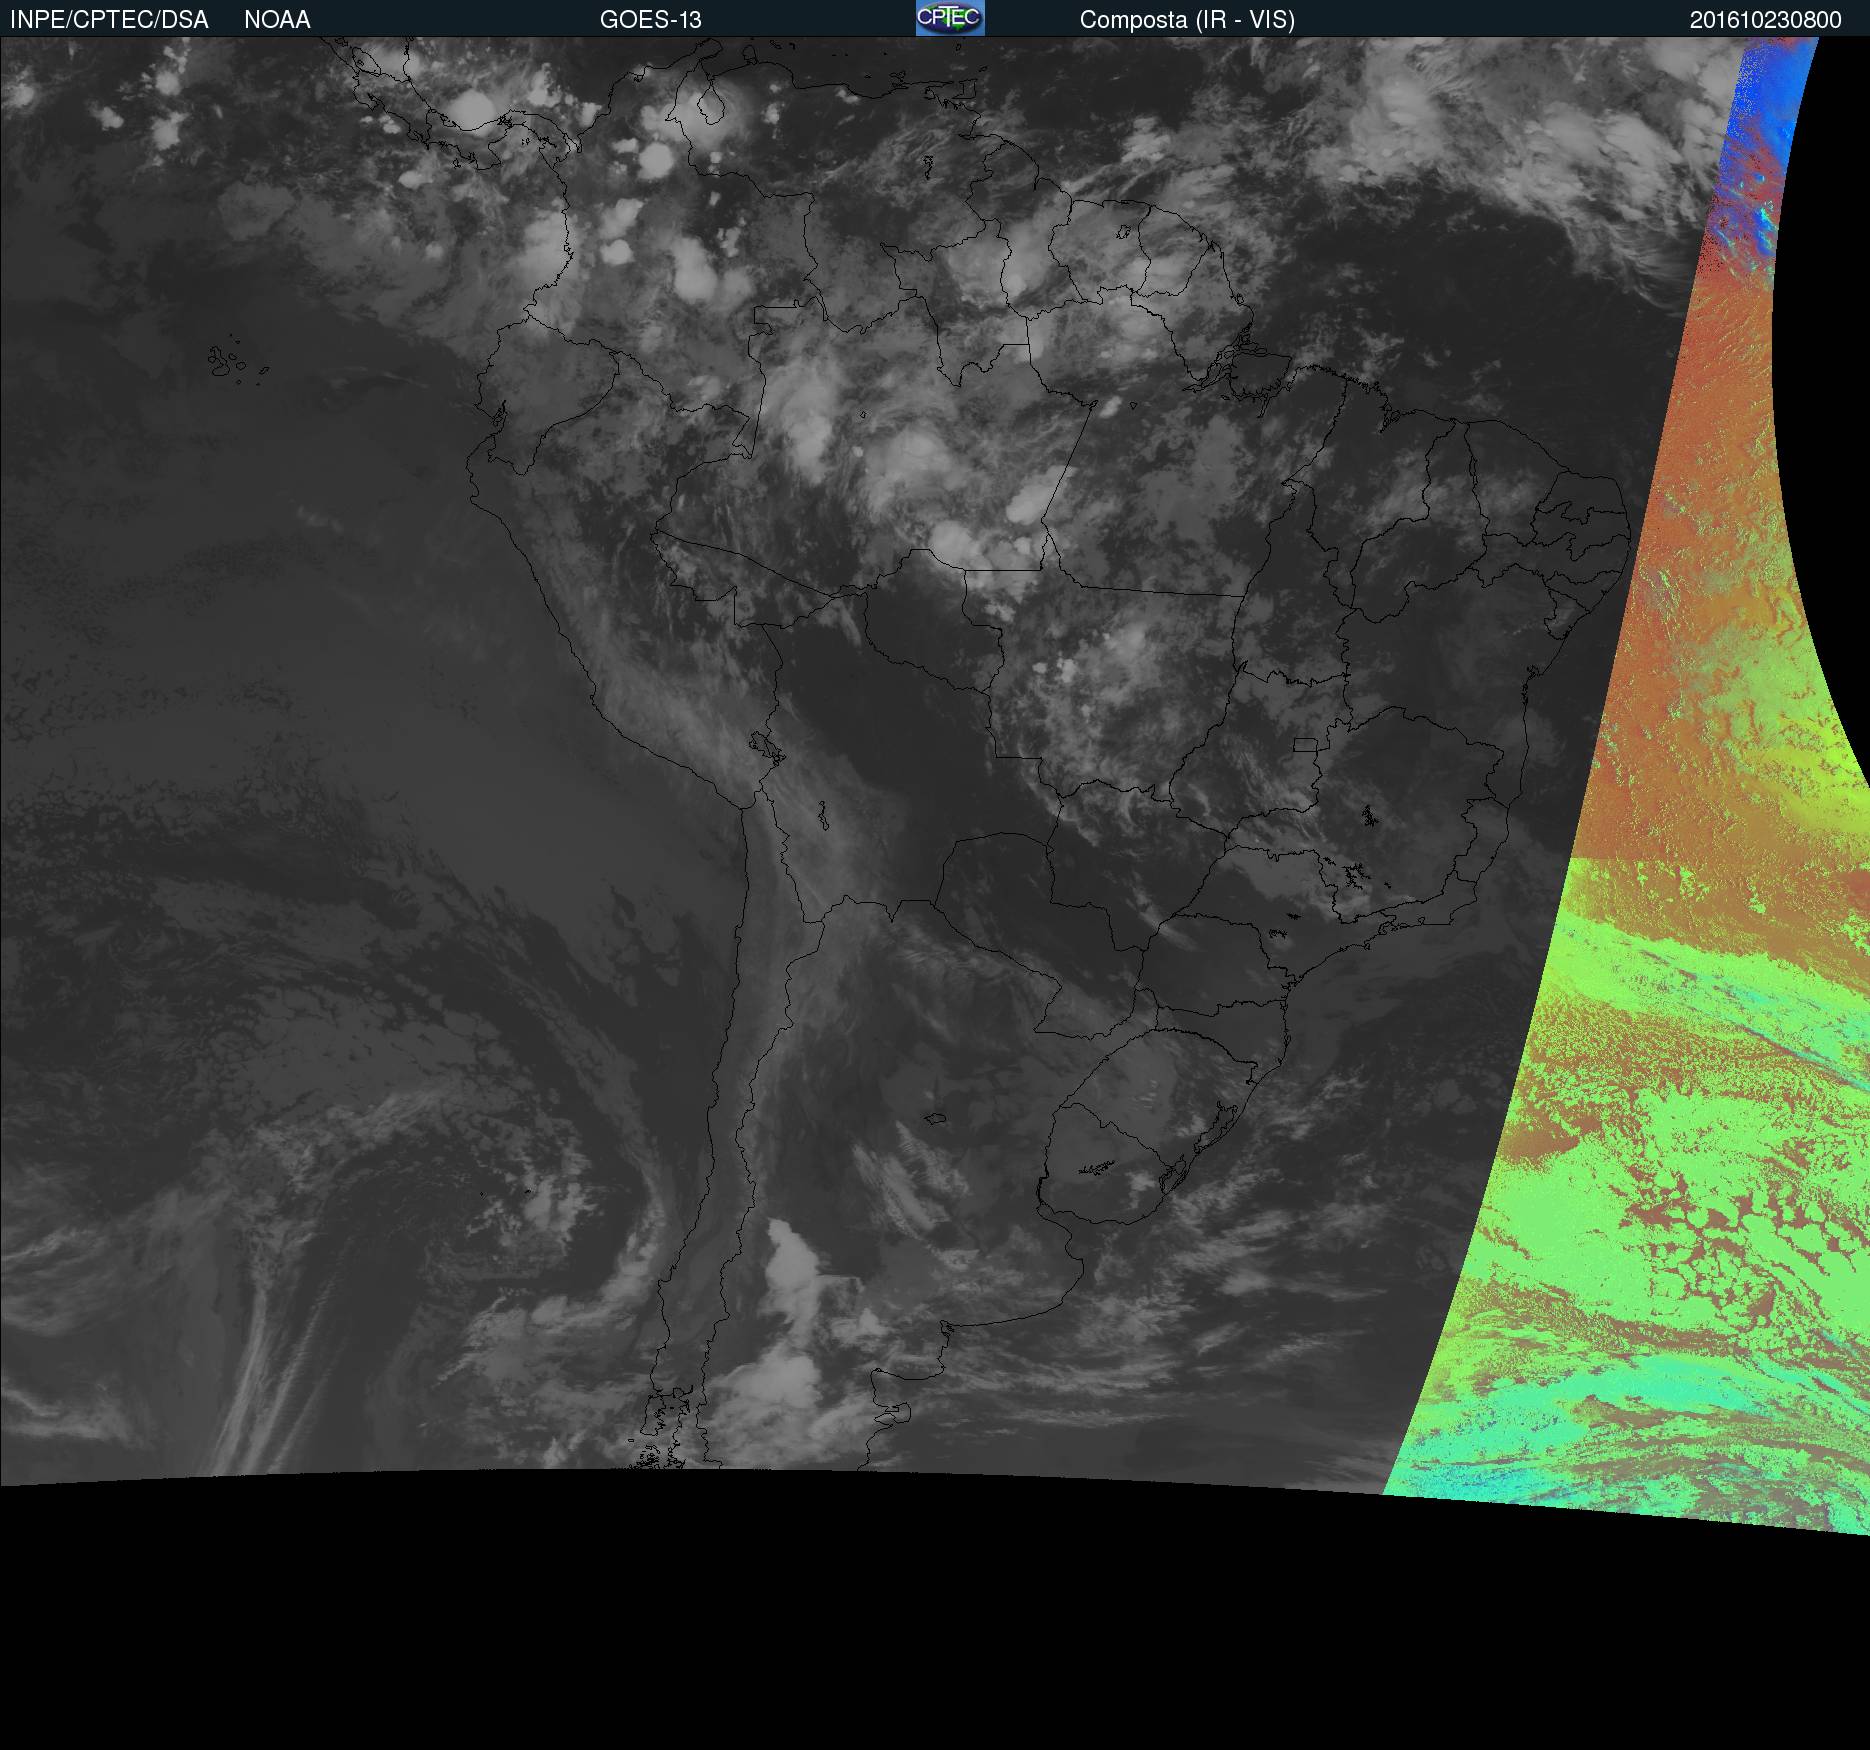Image resolution: width=1870 pixels, height=1750 pixels.
Task: Click the NOAA label in header
Action: coord(277,20)
